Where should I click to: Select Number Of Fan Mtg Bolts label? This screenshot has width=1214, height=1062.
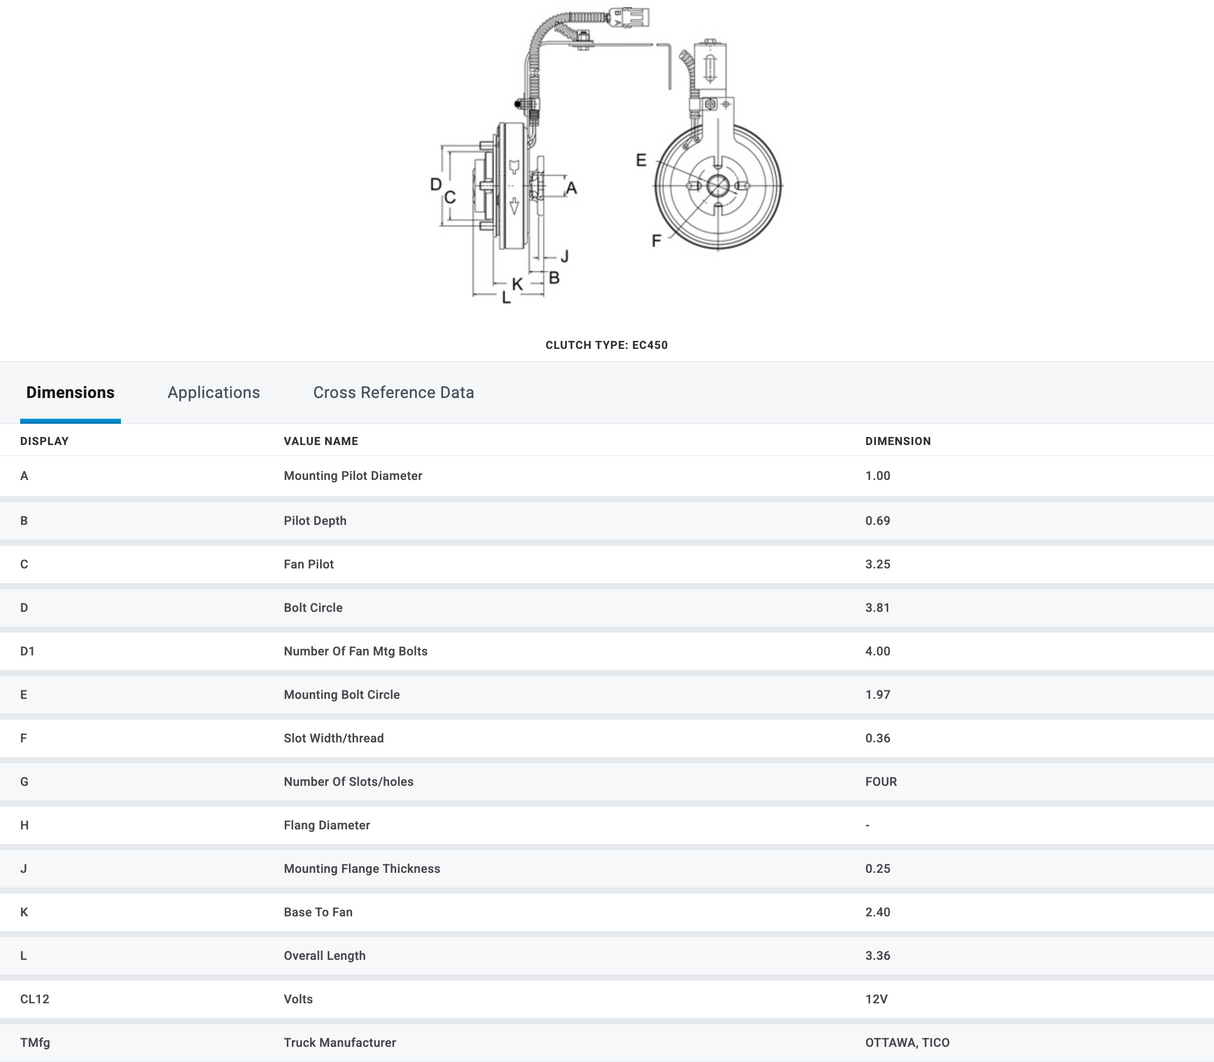pos(356,651)
